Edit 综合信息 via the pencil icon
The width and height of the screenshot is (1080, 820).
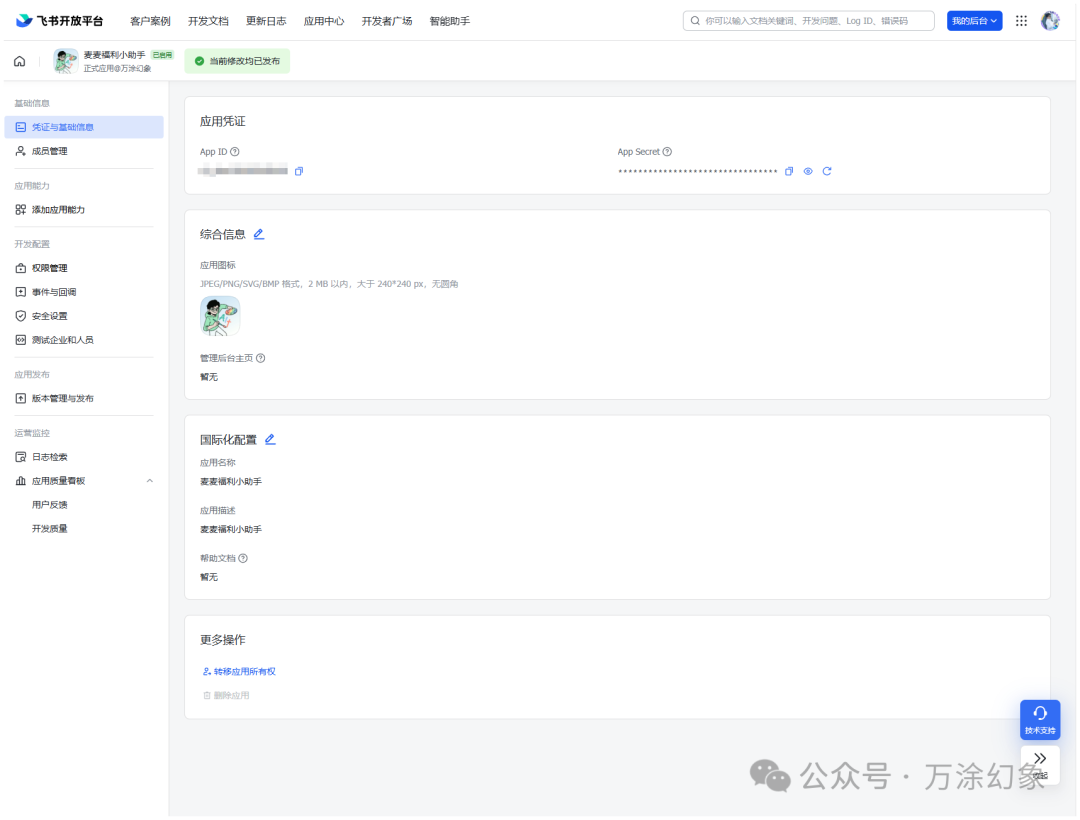[x=258, y=233]
